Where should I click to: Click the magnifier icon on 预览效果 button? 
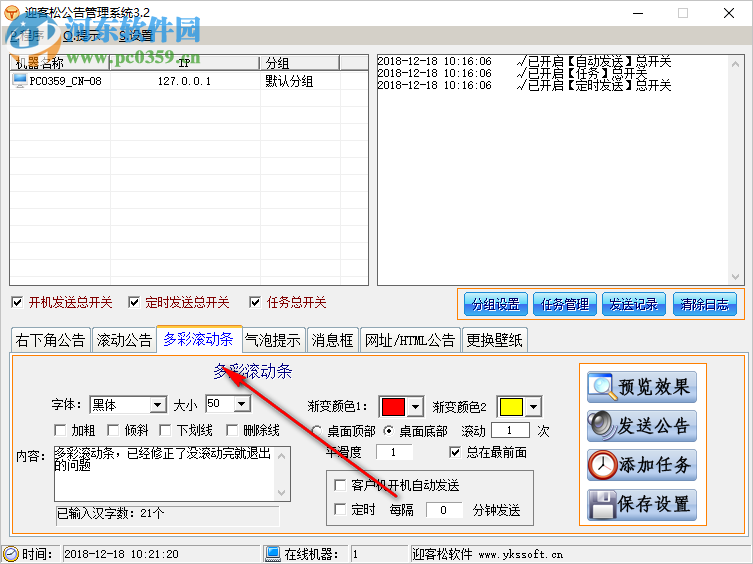603,387
